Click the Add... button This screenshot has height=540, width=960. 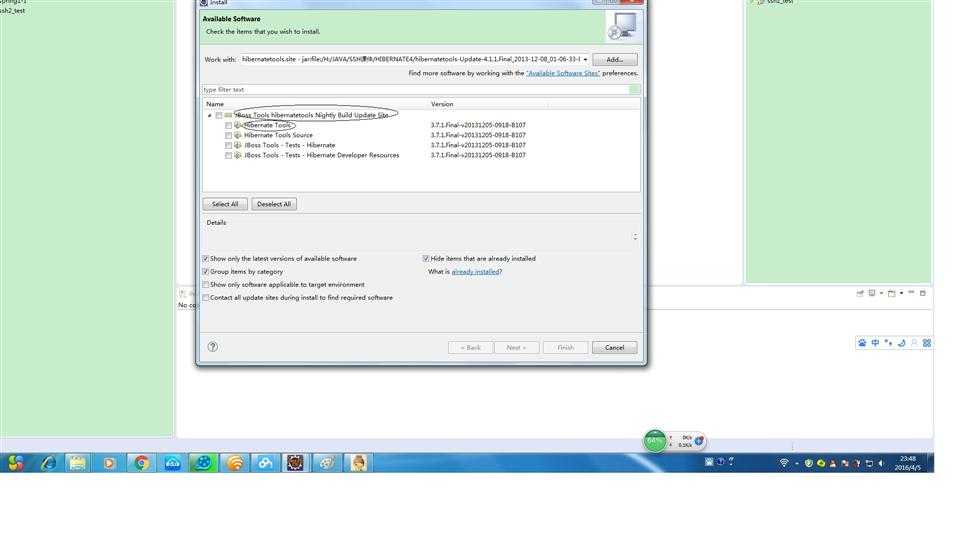(615, 59)
